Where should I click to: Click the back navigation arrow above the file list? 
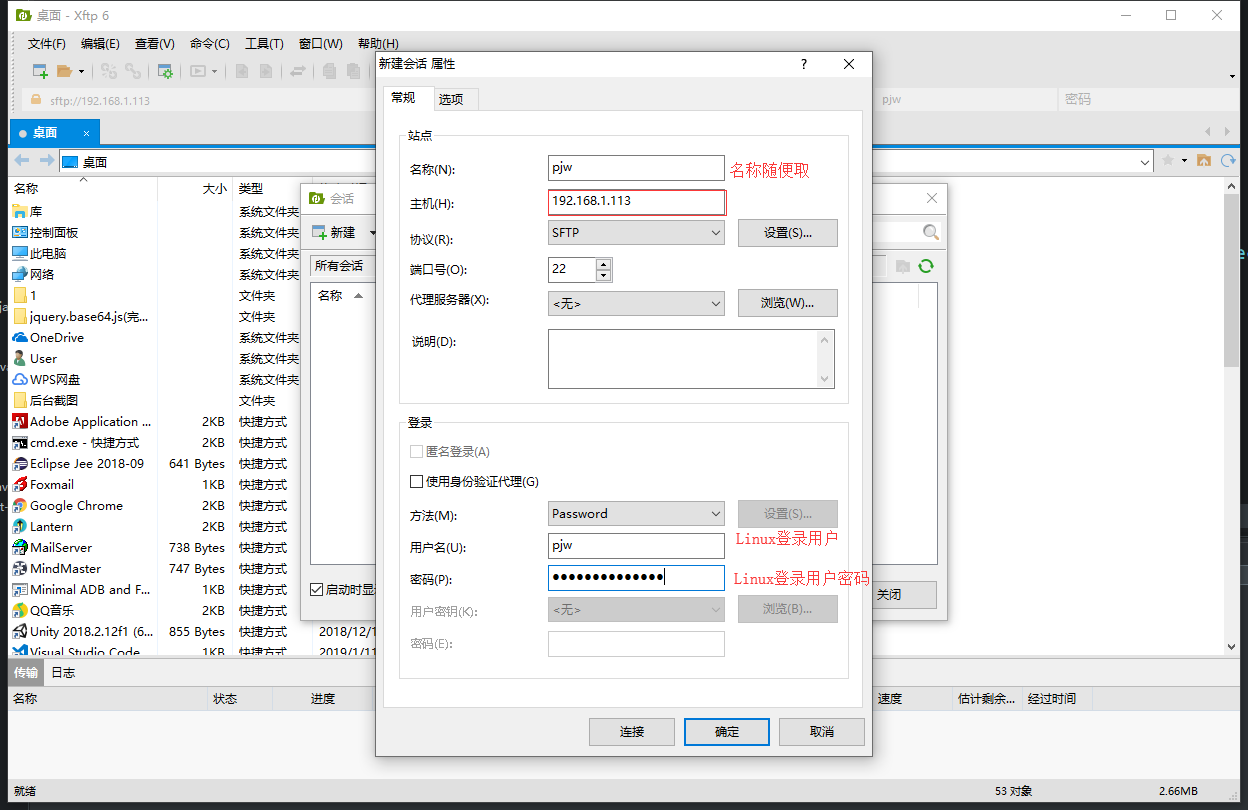pyautogui.click(x=20, y=160)
